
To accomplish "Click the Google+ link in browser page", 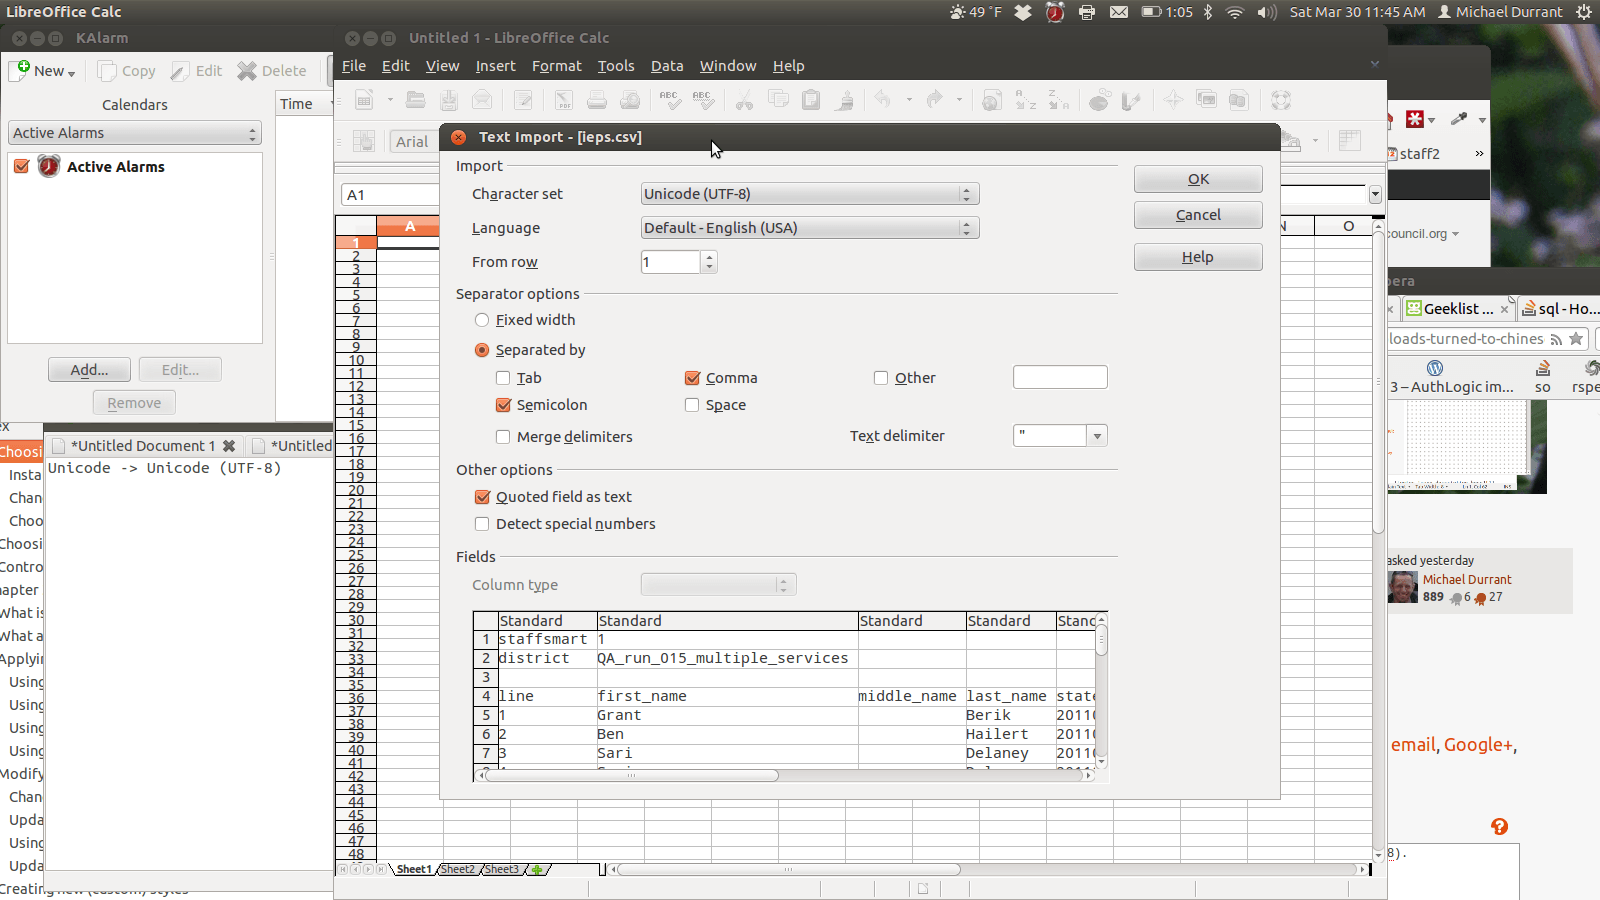I will 1478,745.
